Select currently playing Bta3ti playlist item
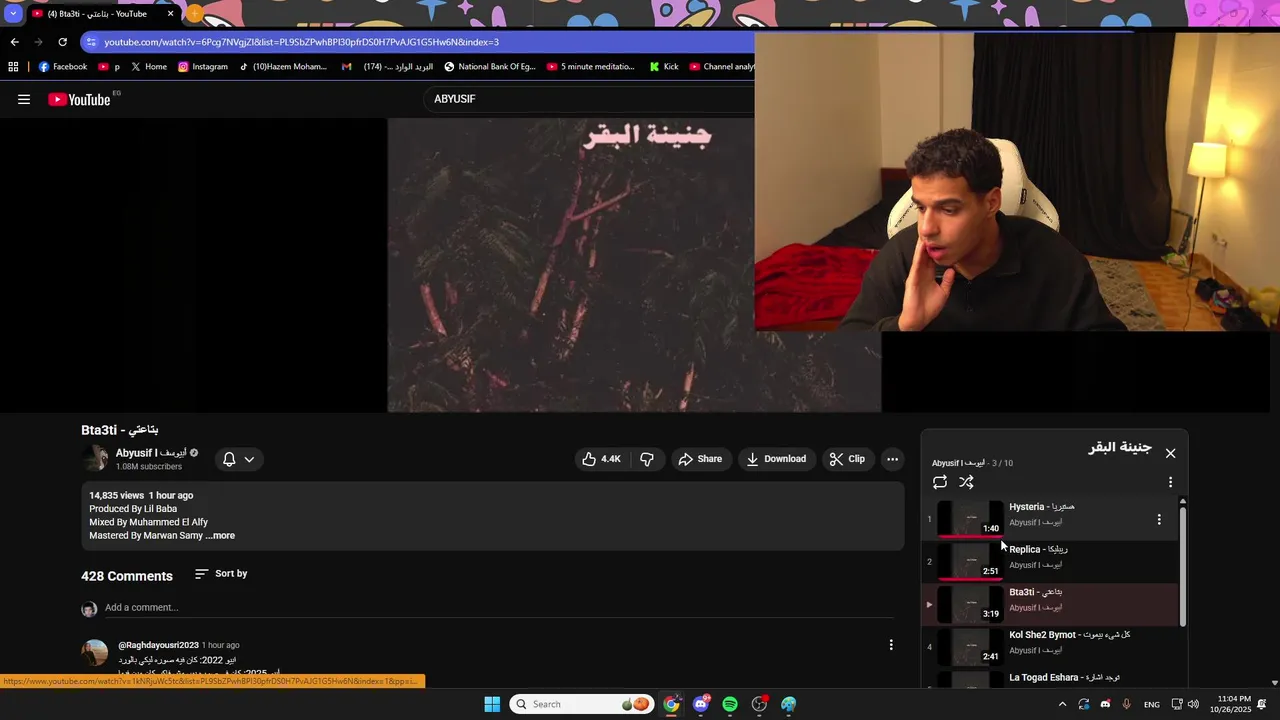1280x720 pixels. [x=1050, y=604]
